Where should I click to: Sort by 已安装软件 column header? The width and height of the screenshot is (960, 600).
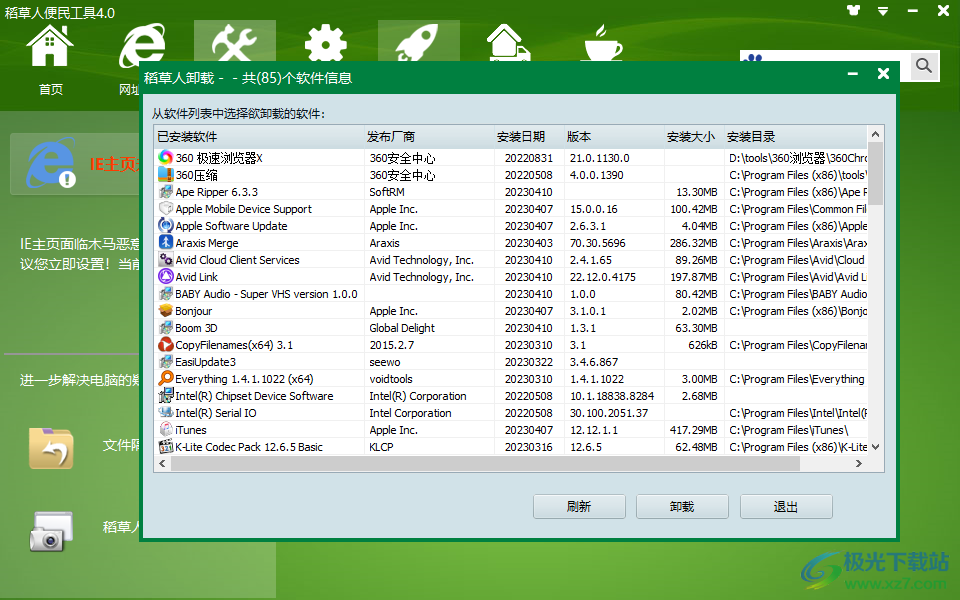point(259,137)
